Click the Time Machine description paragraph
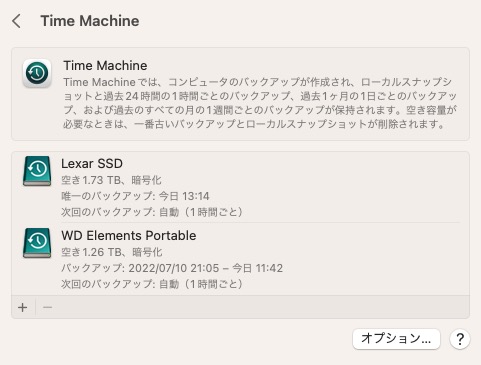Viewport: 481px width, 365px height. coord(260,103)
